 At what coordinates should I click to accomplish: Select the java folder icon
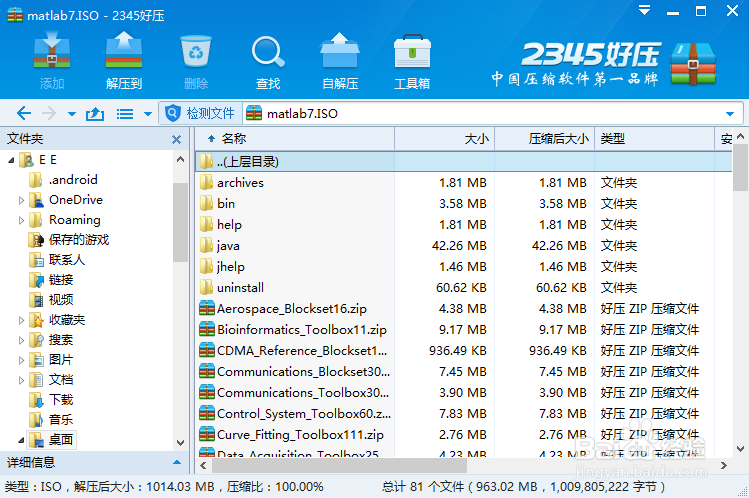pos(206,245)
